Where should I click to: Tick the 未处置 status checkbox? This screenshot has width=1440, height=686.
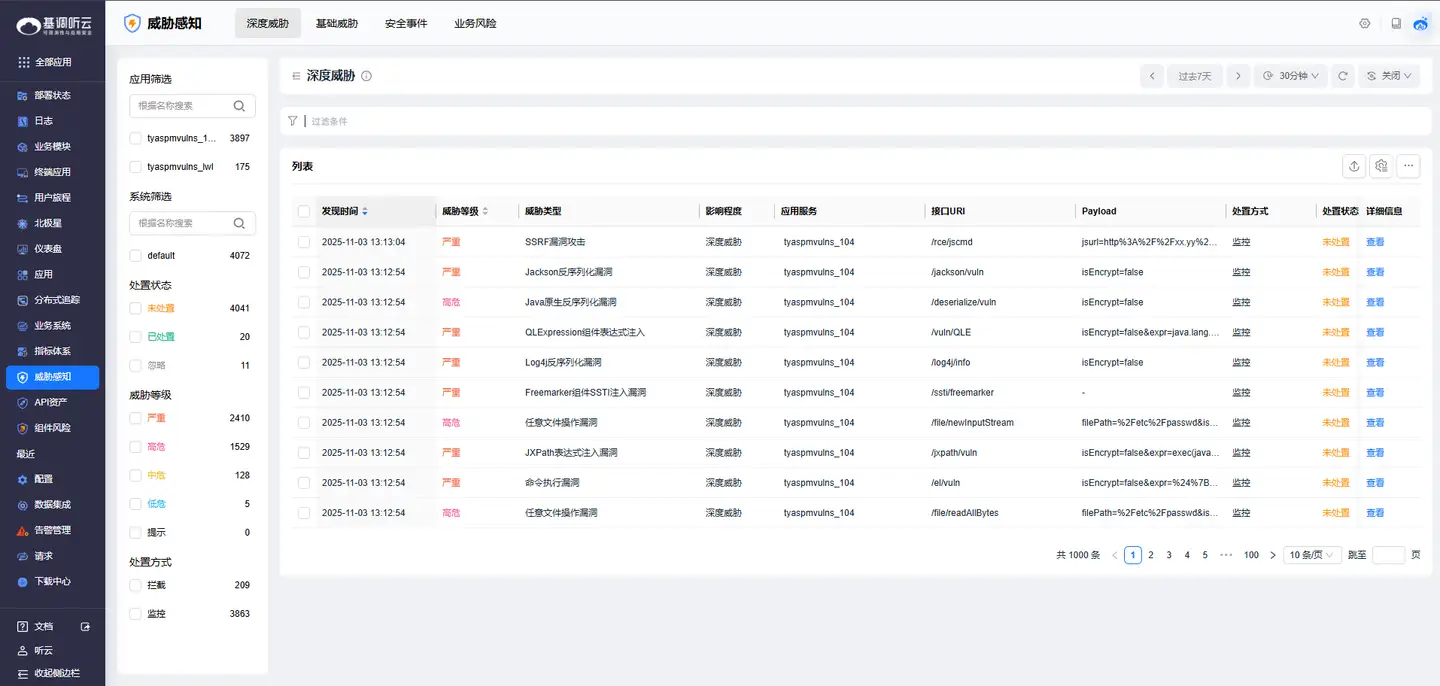tap(136, 309)
